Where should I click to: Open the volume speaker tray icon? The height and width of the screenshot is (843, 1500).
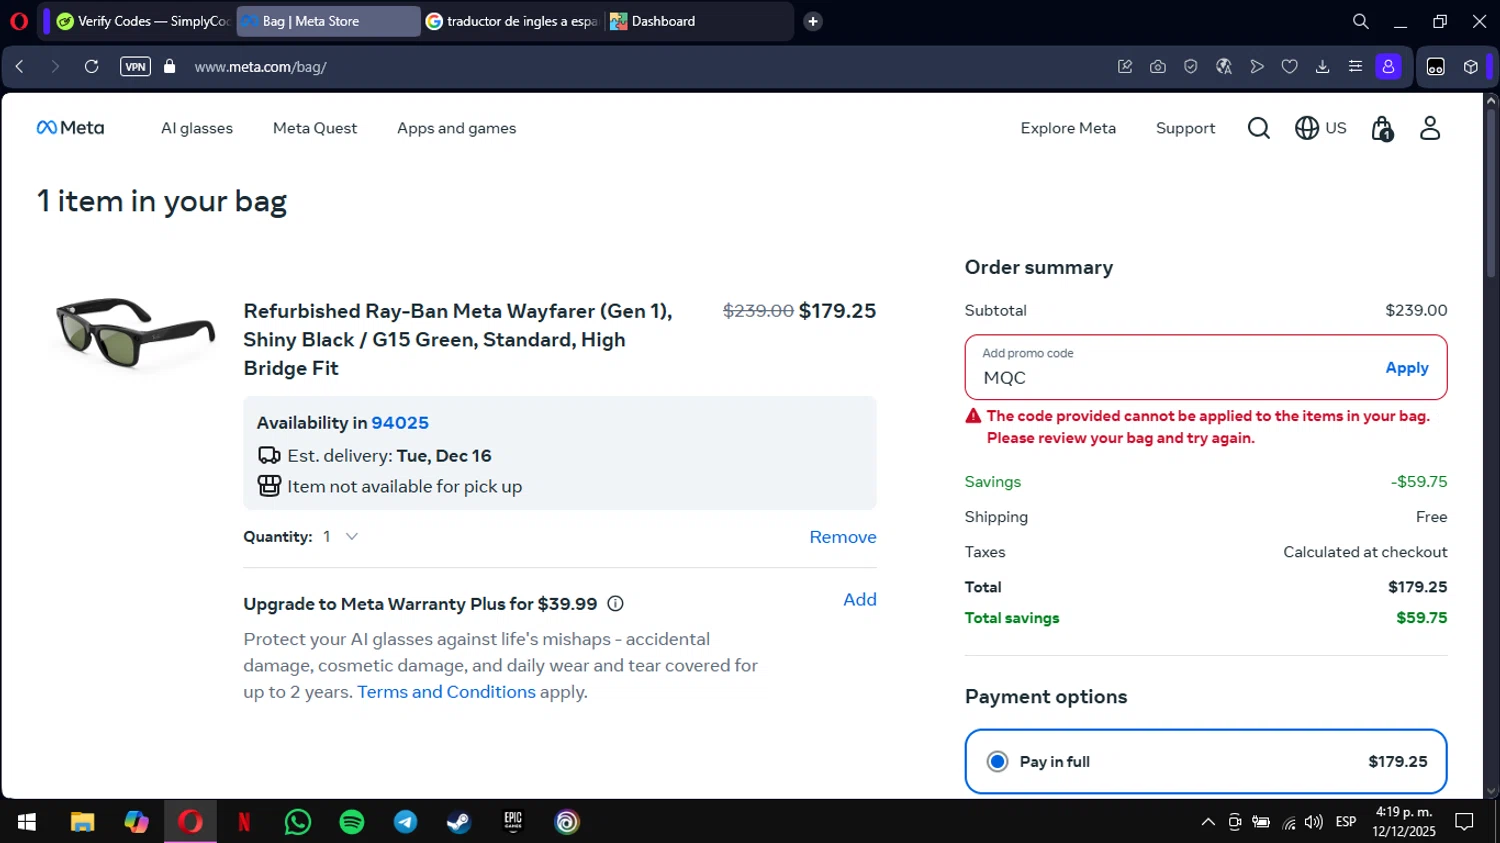(1314, 822)
